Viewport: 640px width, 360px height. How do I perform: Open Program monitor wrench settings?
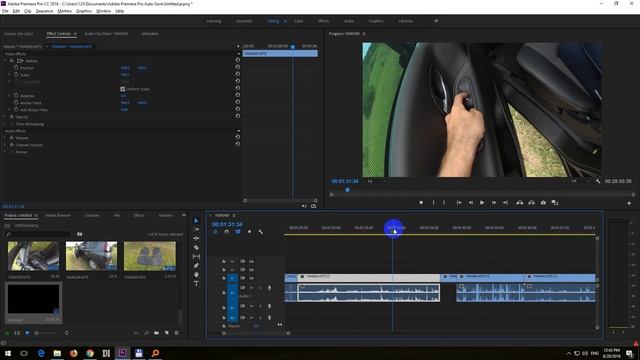tap(598, 181)
